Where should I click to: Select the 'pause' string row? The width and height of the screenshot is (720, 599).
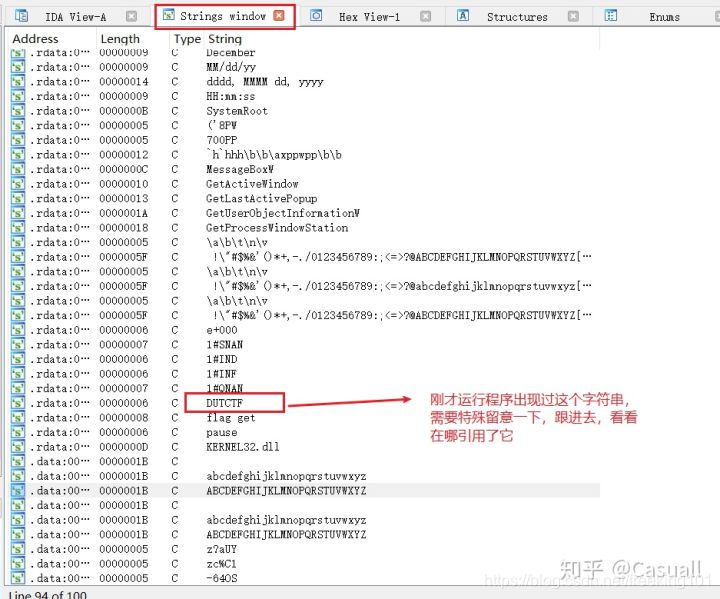point(304,432)
